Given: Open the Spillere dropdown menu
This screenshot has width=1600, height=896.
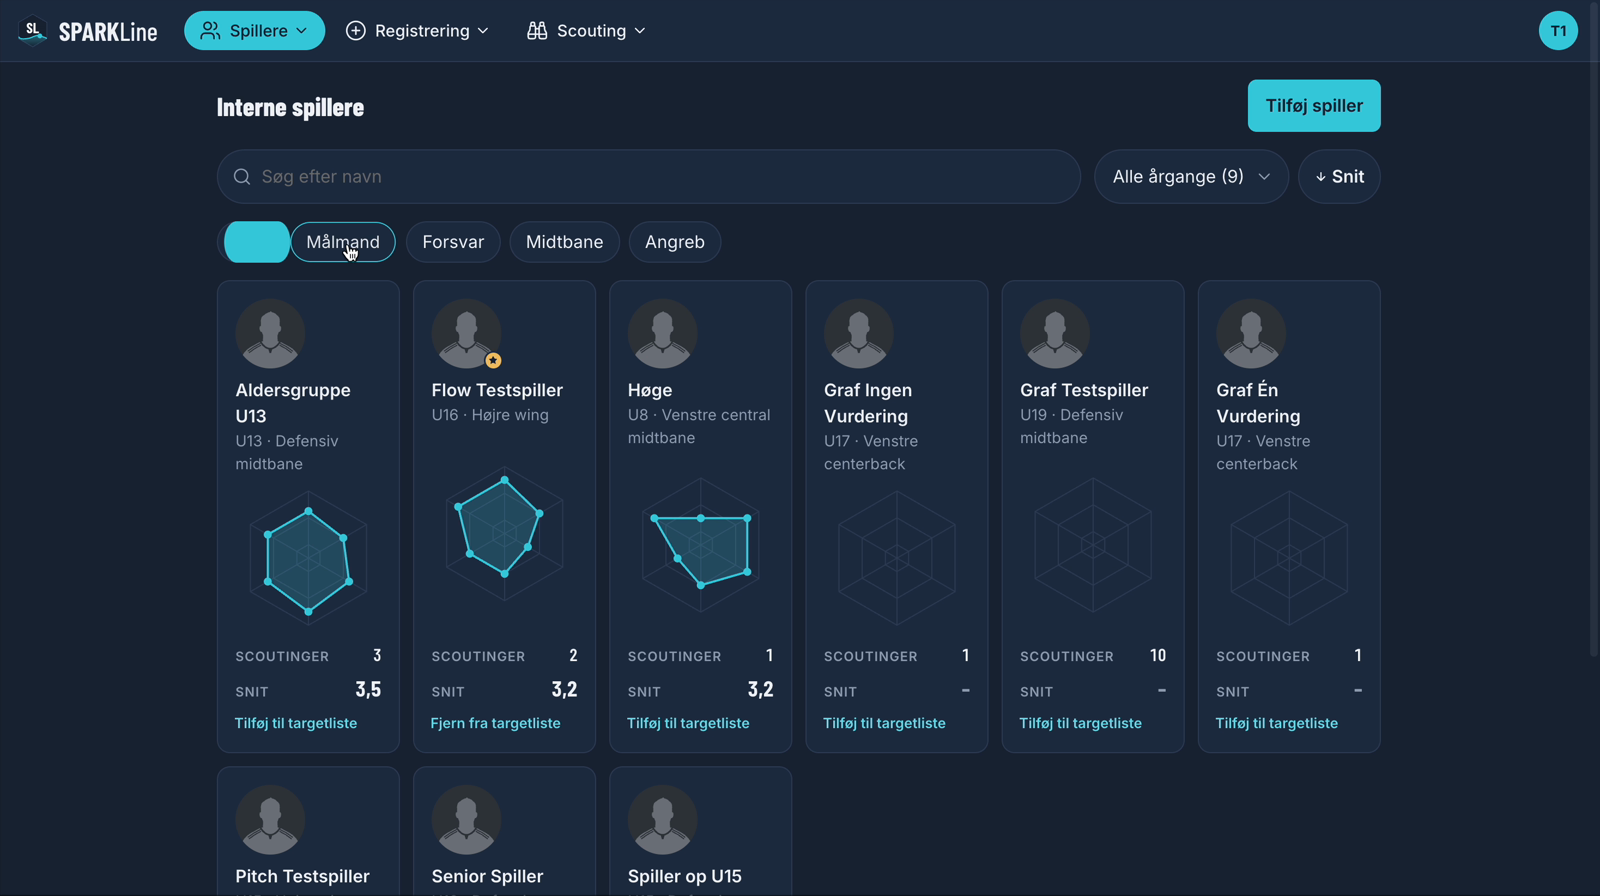Looking at the screenshot, I should coord(254,31).
